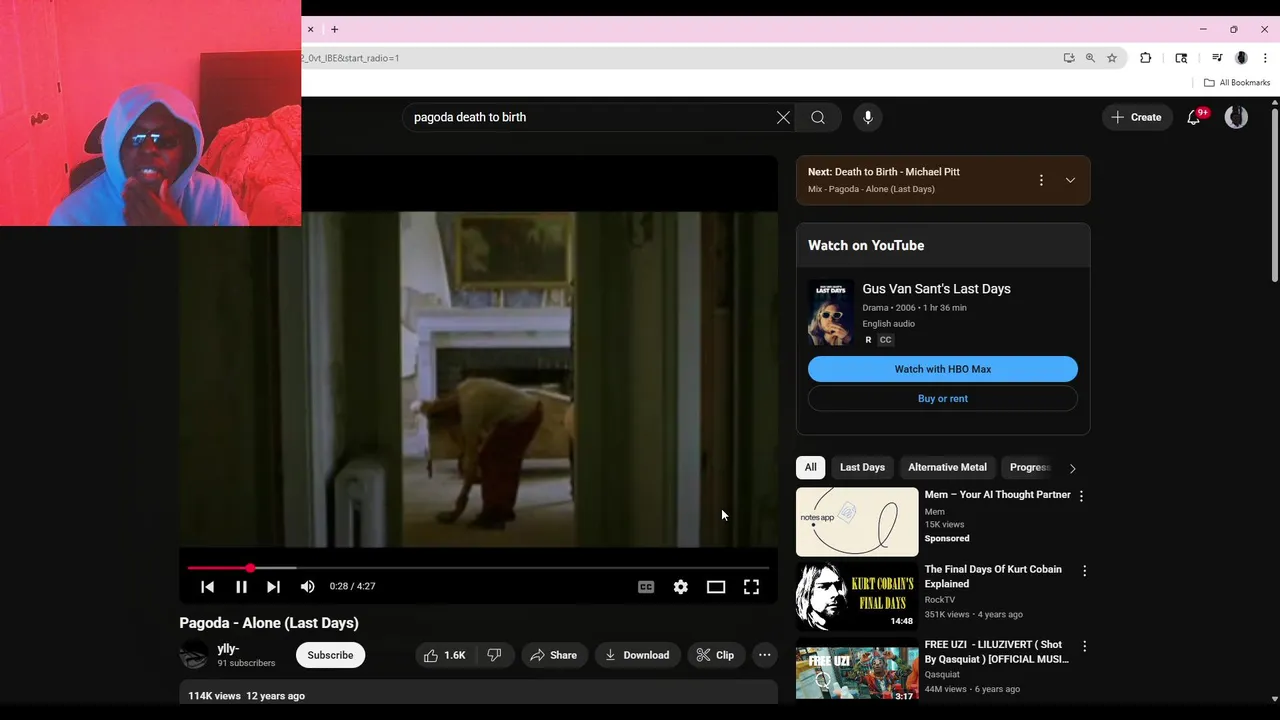
Task: Open All Bookmarks folder
Action: click(1237, 83)
